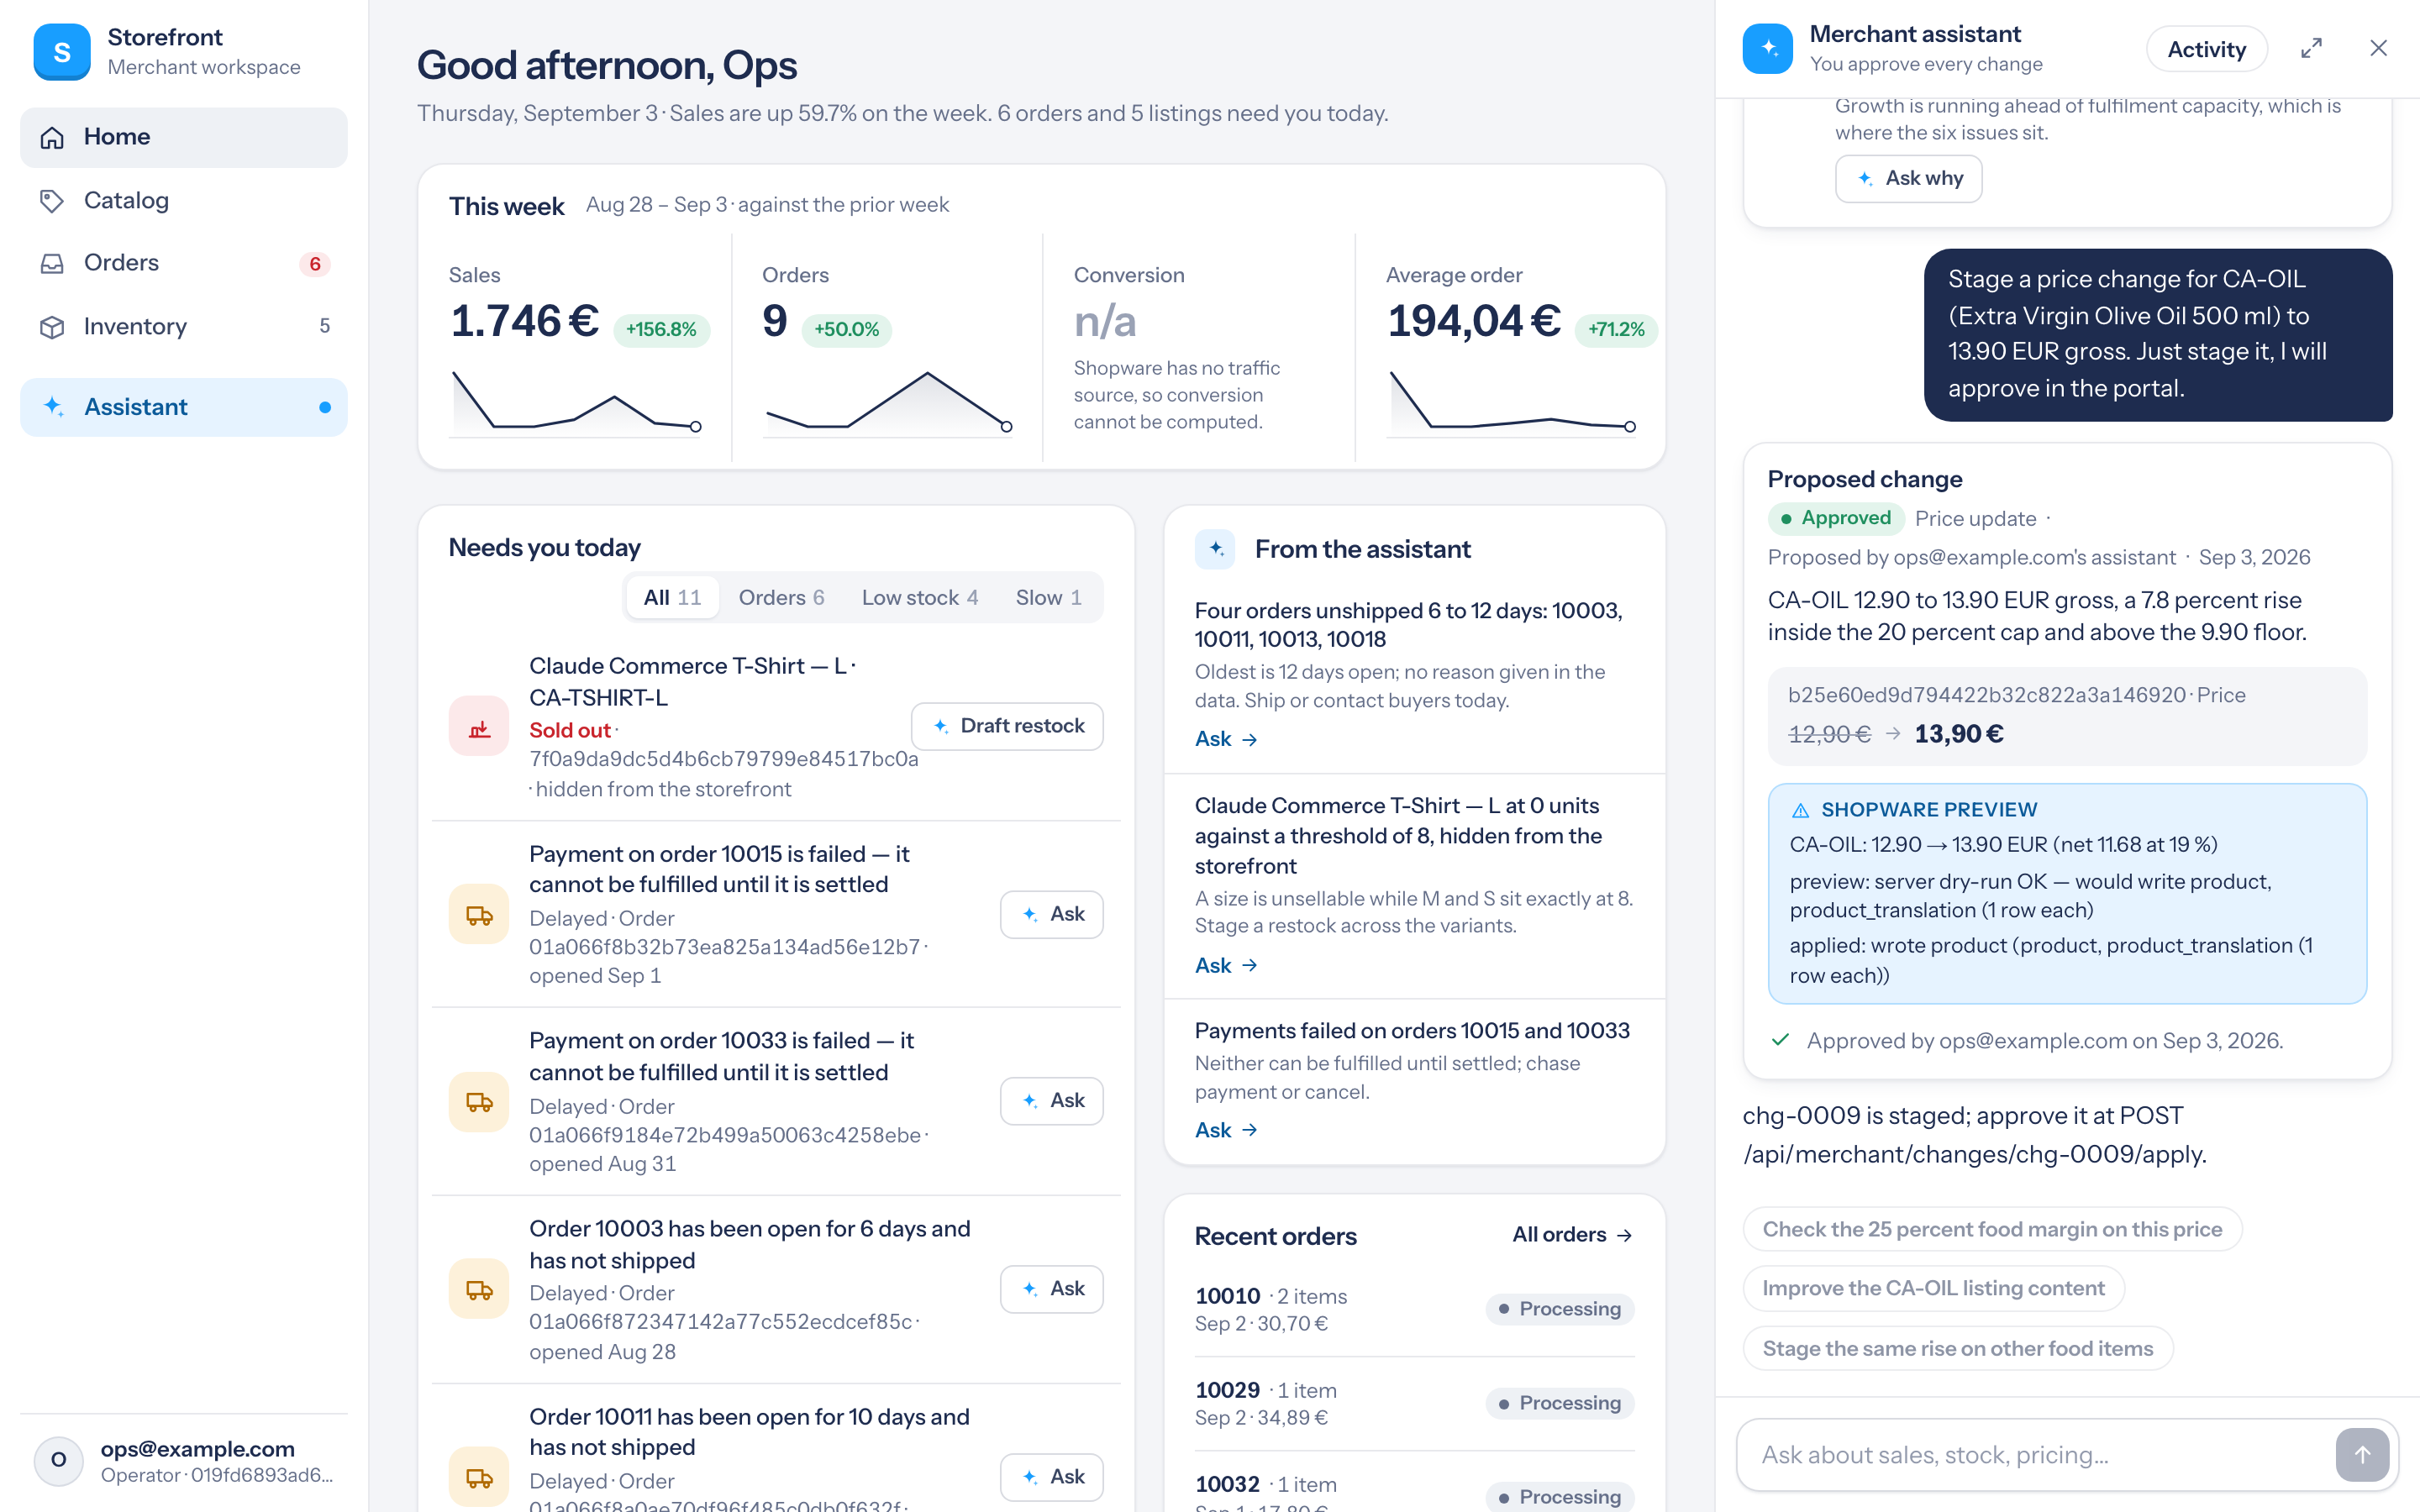The width and height of the screenshot is (2420, 1512).
Task: Select the All 11 filter tab
Action: [672, 597]
